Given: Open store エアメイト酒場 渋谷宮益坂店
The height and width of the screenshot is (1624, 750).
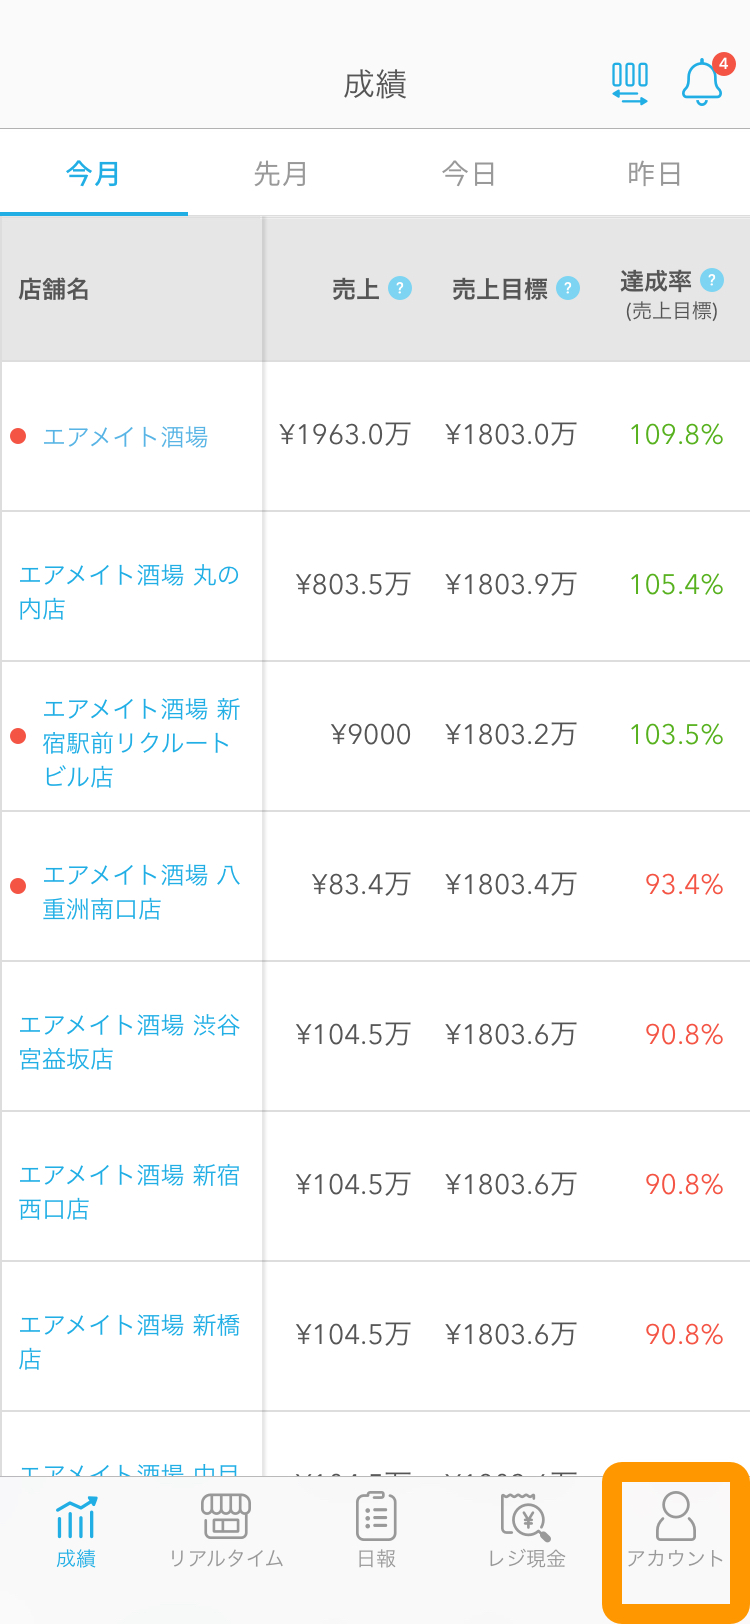Looking at the screenshot, I should 129,1041.
